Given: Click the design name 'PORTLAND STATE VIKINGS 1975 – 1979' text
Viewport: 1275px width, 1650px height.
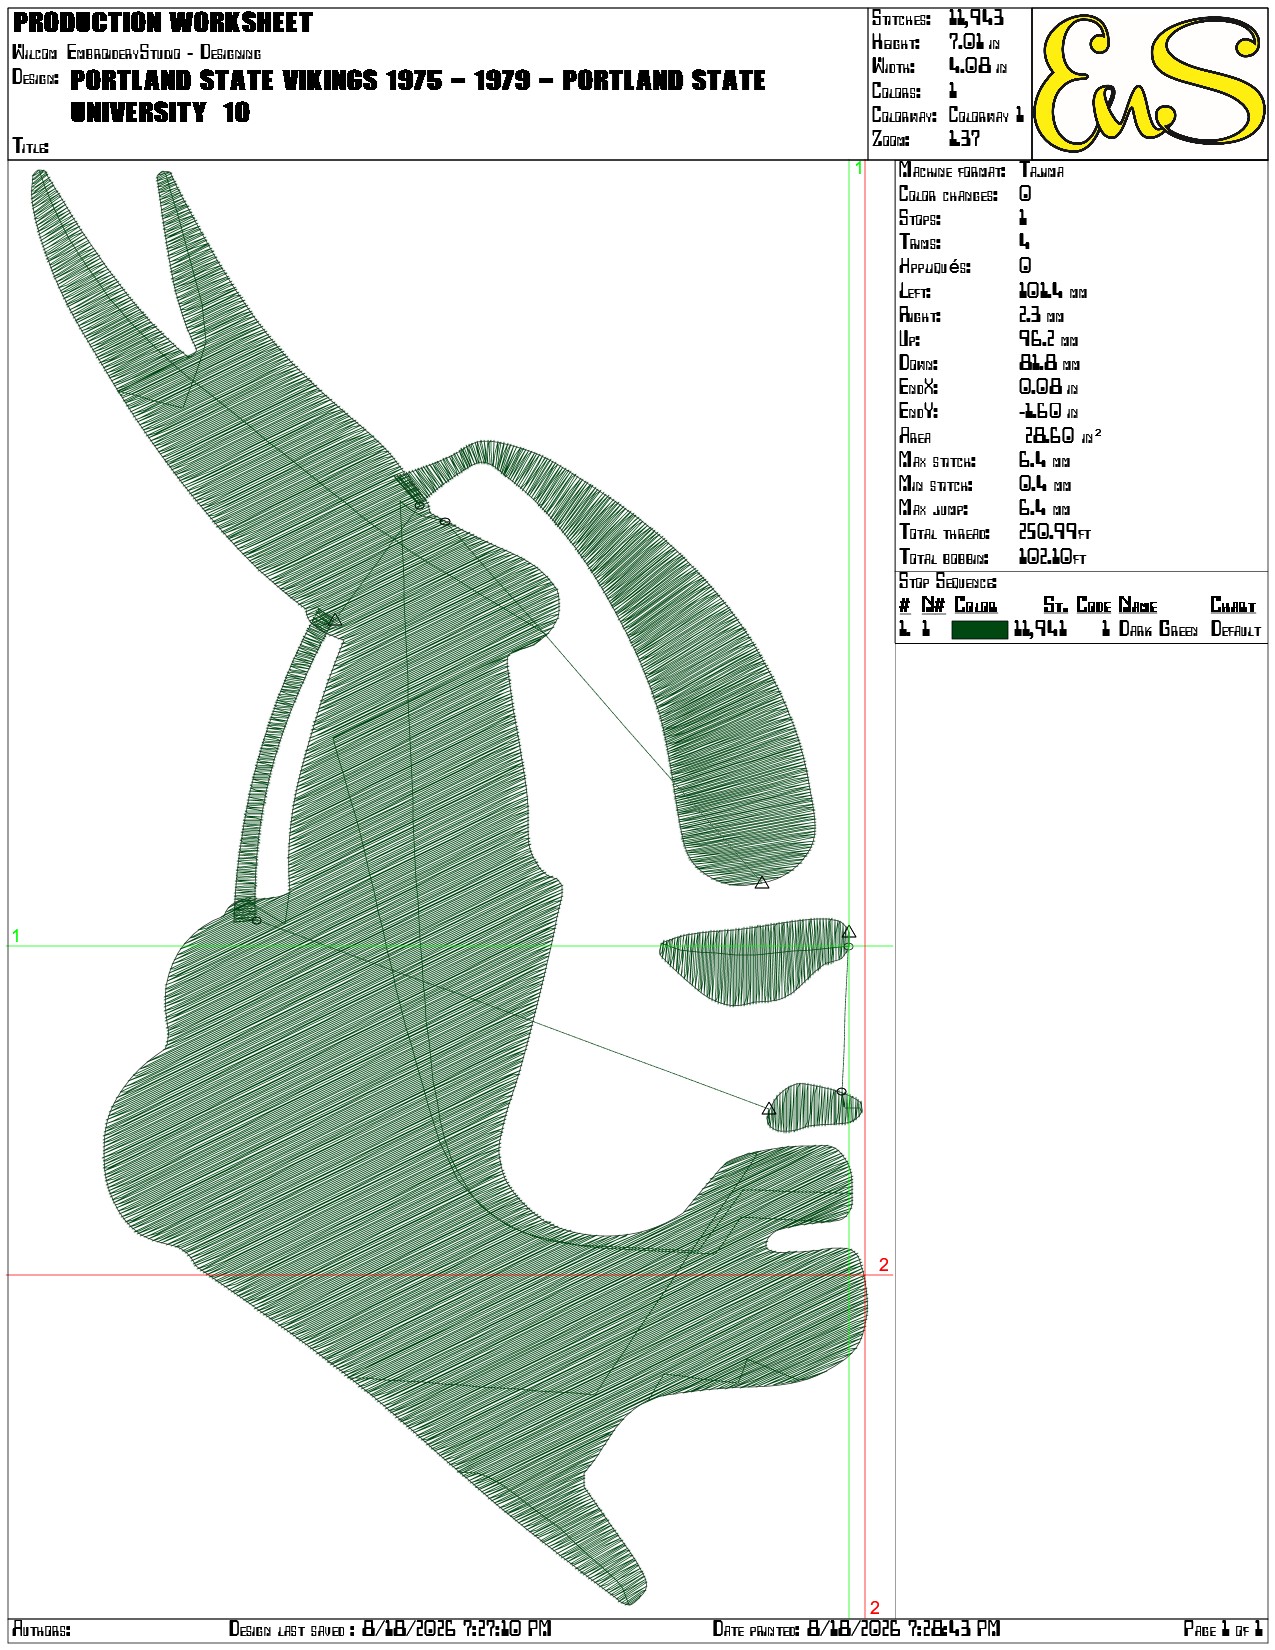Looking at the screenshot, I should 300,80.
